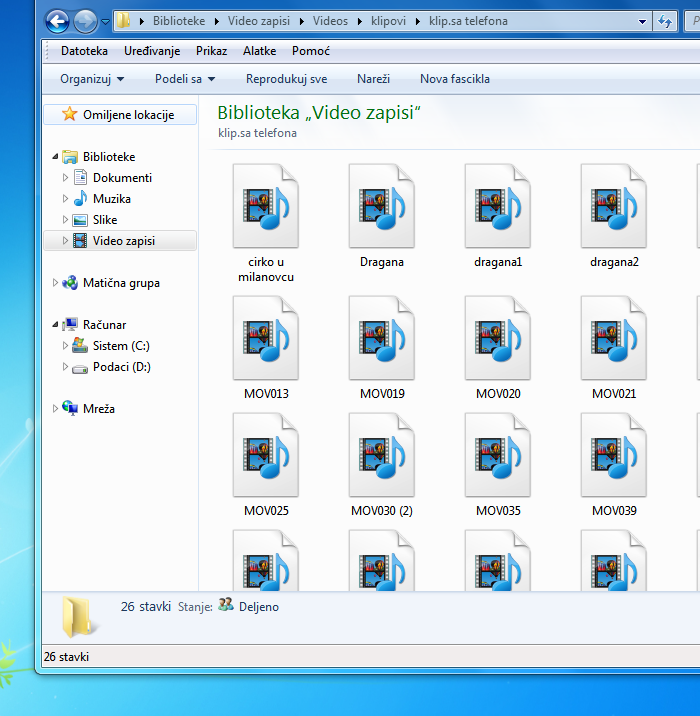The image size is (700, 716).
Task: Expand the Matična grupa node
Action: [55, 283]
